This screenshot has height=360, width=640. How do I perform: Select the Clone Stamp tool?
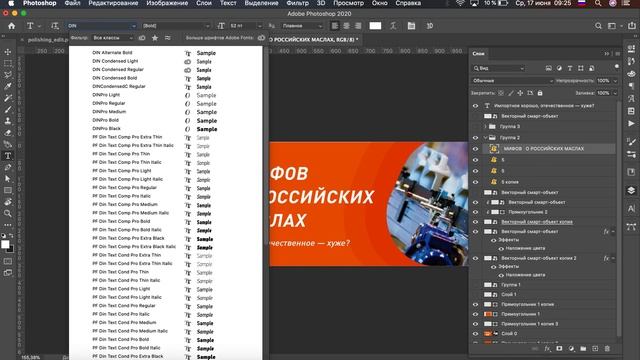point(8,121)
